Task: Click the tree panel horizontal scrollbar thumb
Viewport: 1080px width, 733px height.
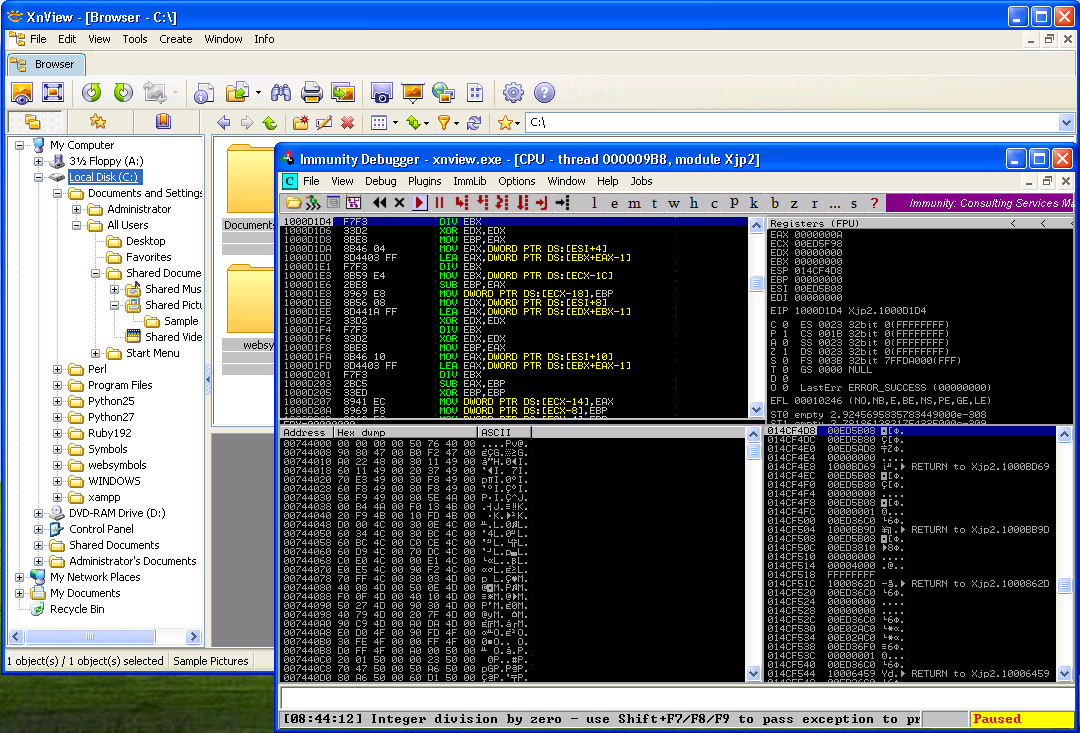Action: tap(91, 637)
